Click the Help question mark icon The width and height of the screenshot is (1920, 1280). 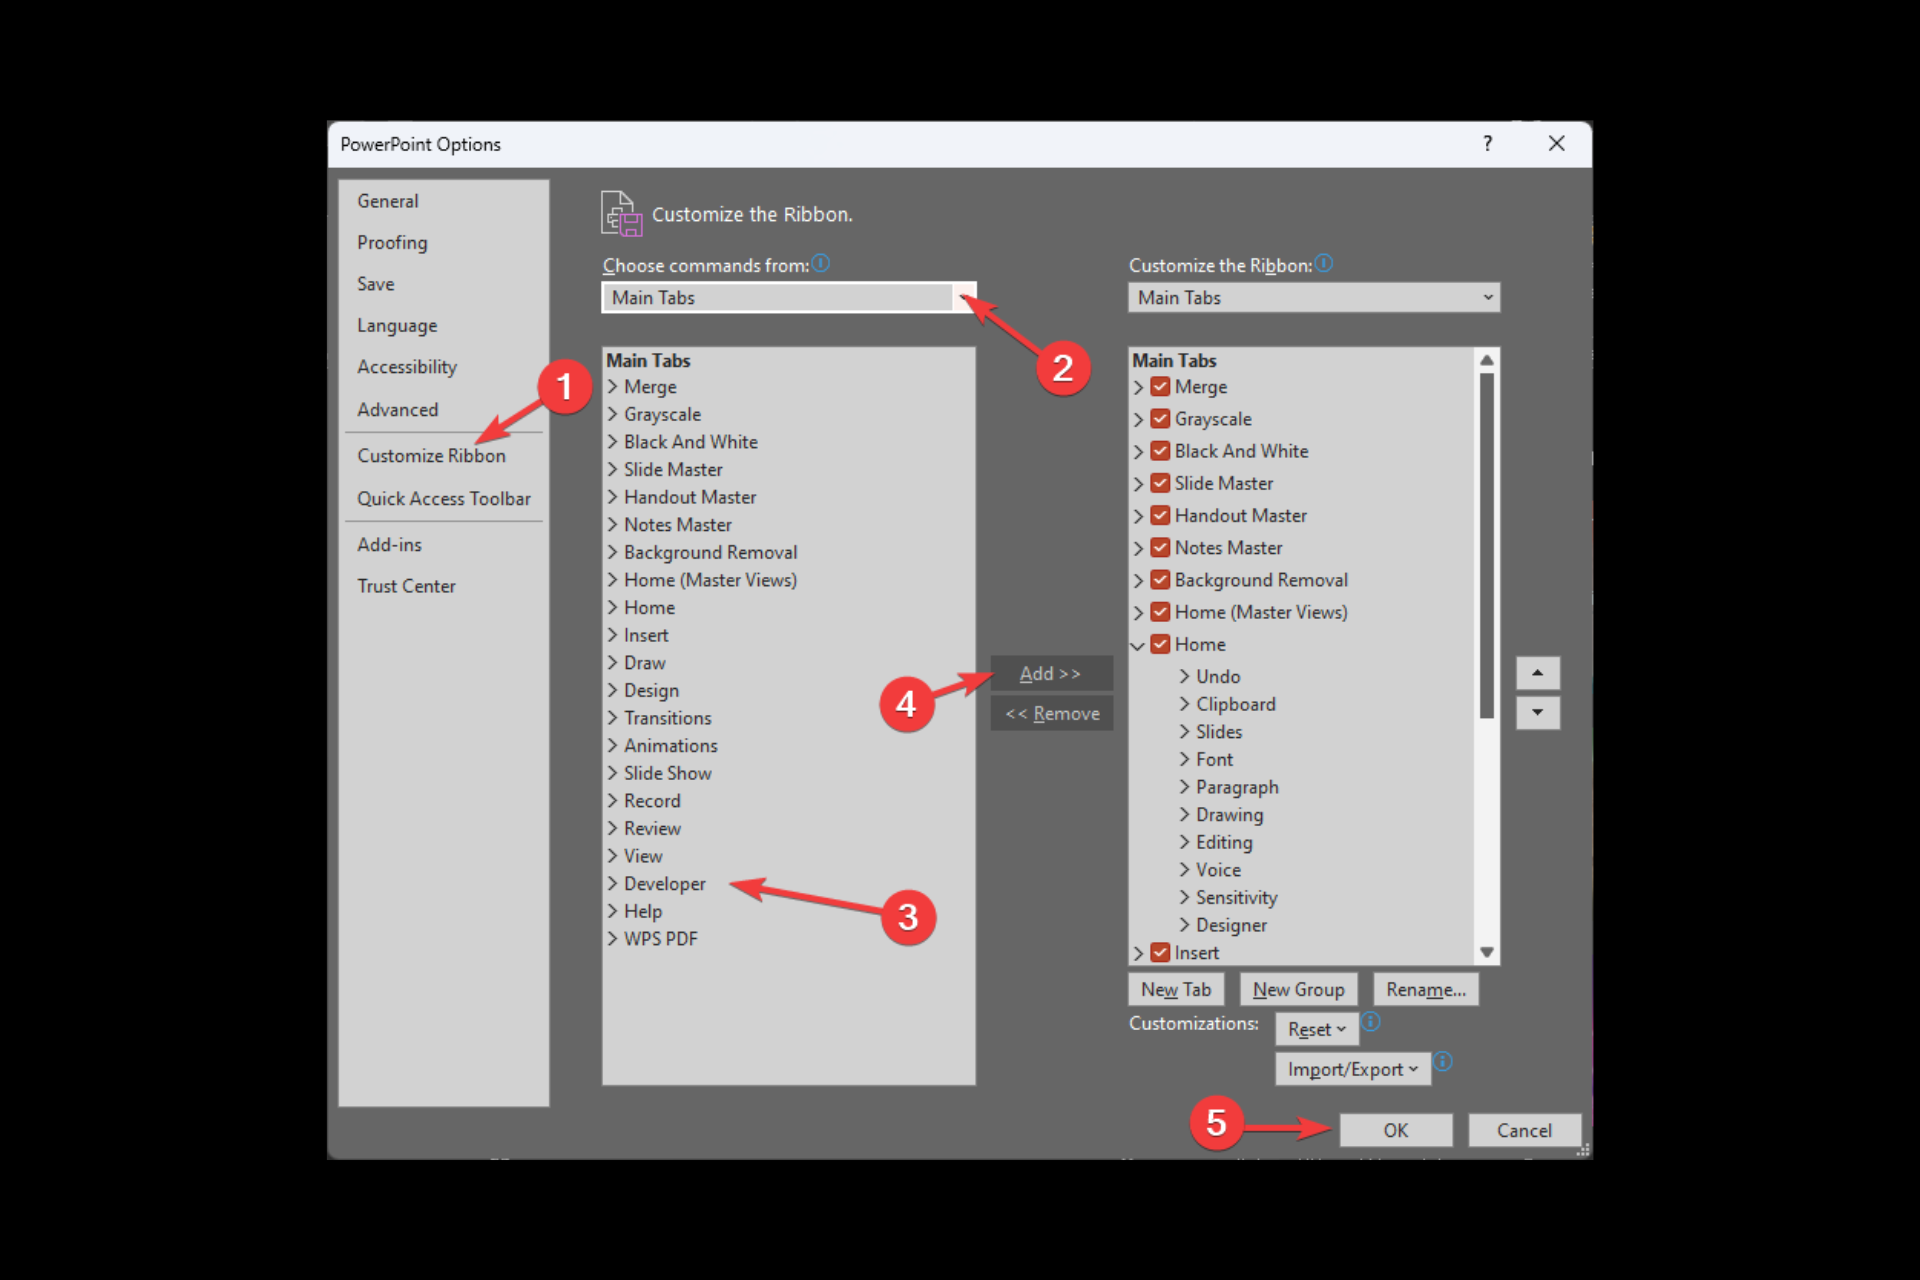1487,143
